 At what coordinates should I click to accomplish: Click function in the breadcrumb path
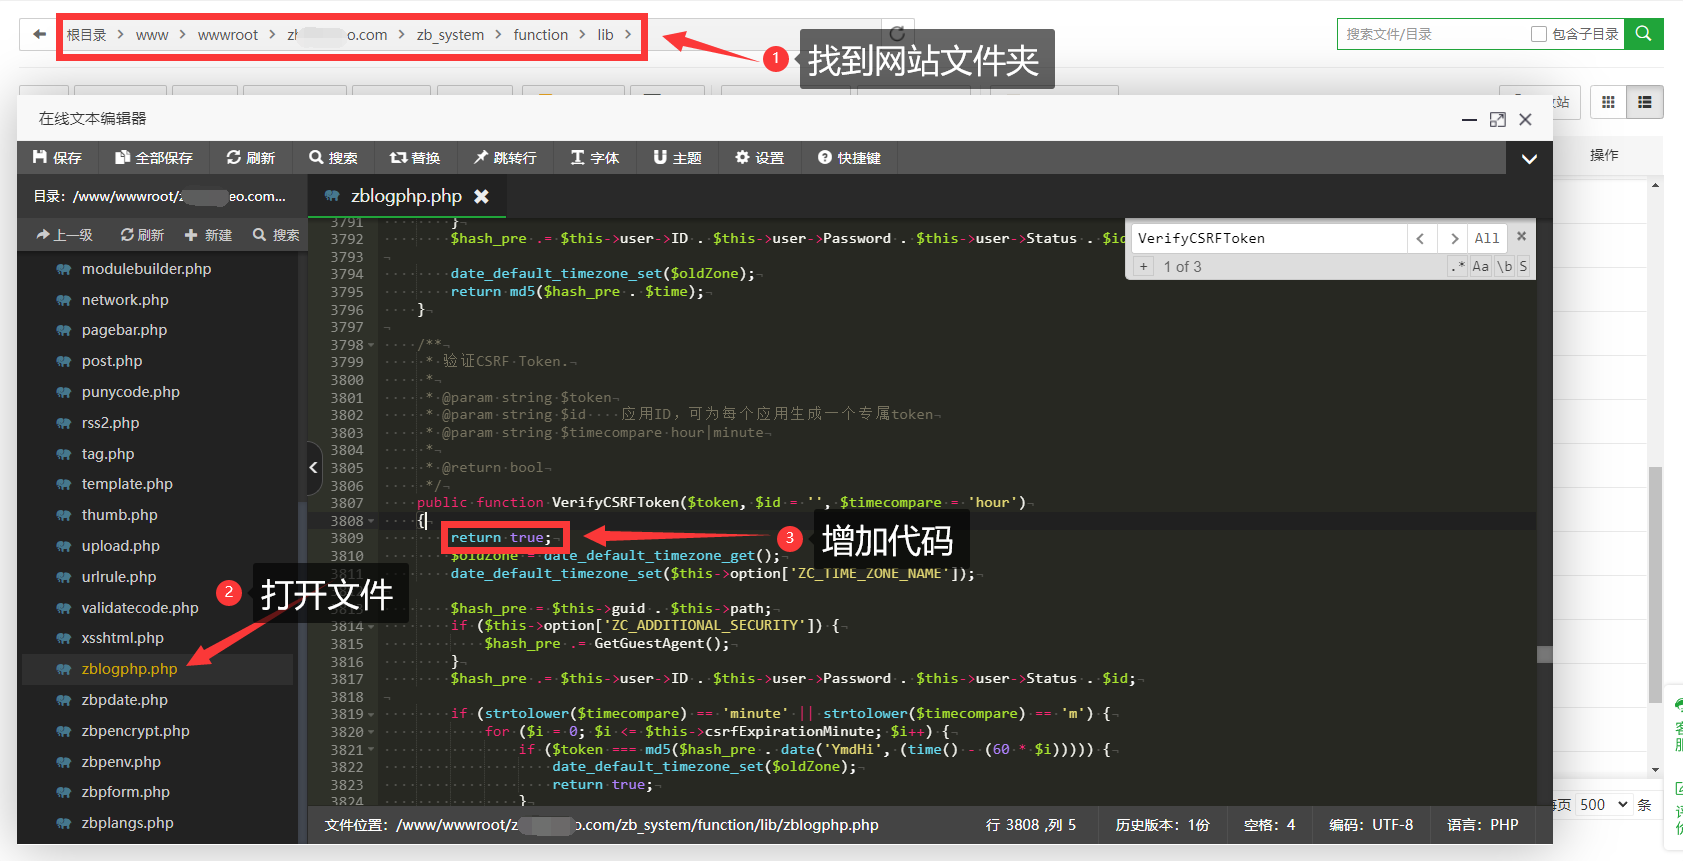[x=541, y=35]
